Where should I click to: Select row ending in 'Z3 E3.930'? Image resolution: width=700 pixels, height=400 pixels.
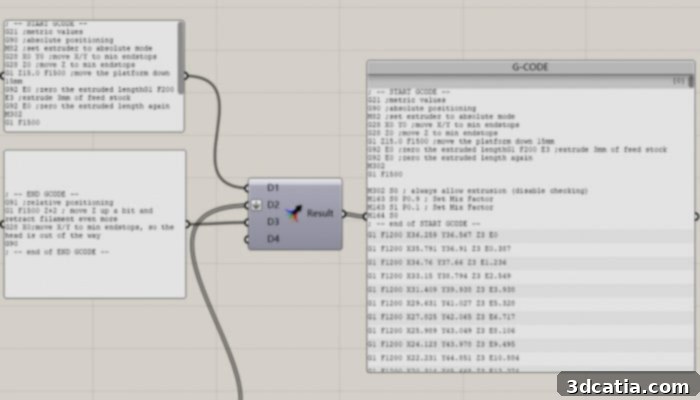pyautogui.click(x=530, y=290)
